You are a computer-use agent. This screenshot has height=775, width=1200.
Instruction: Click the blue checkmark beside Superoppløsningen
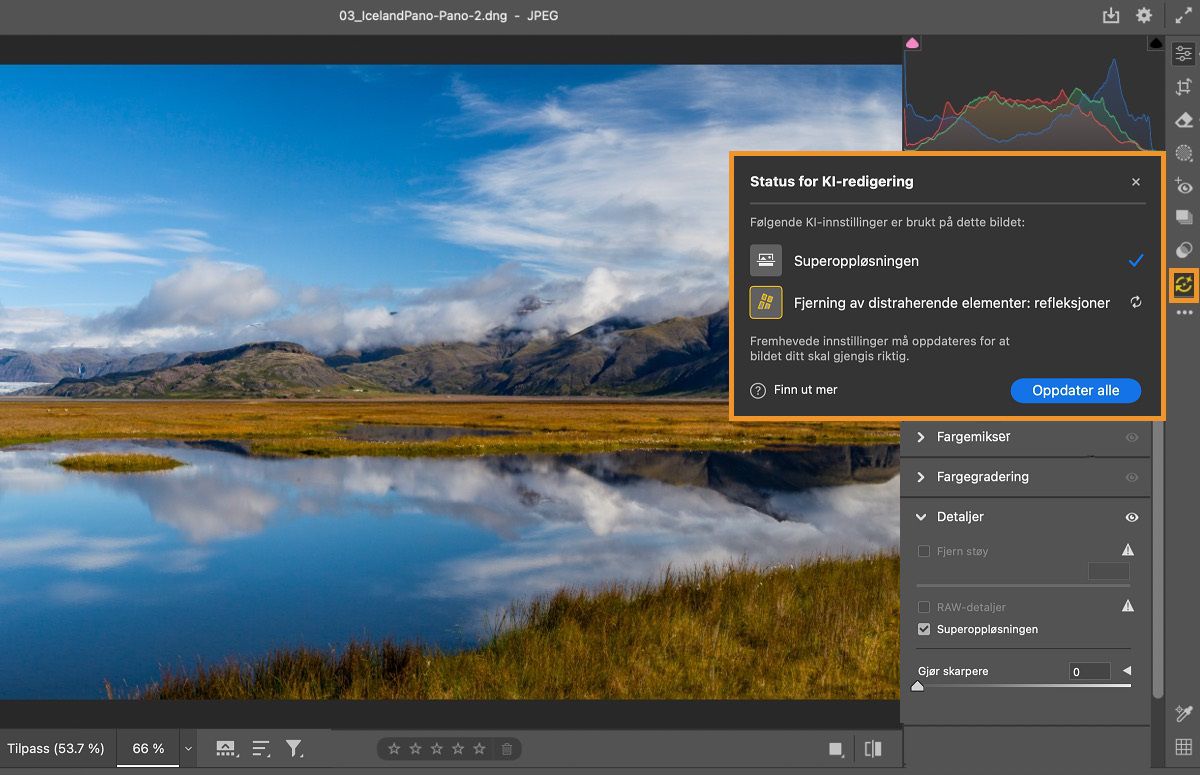(x=1136, y=260)
